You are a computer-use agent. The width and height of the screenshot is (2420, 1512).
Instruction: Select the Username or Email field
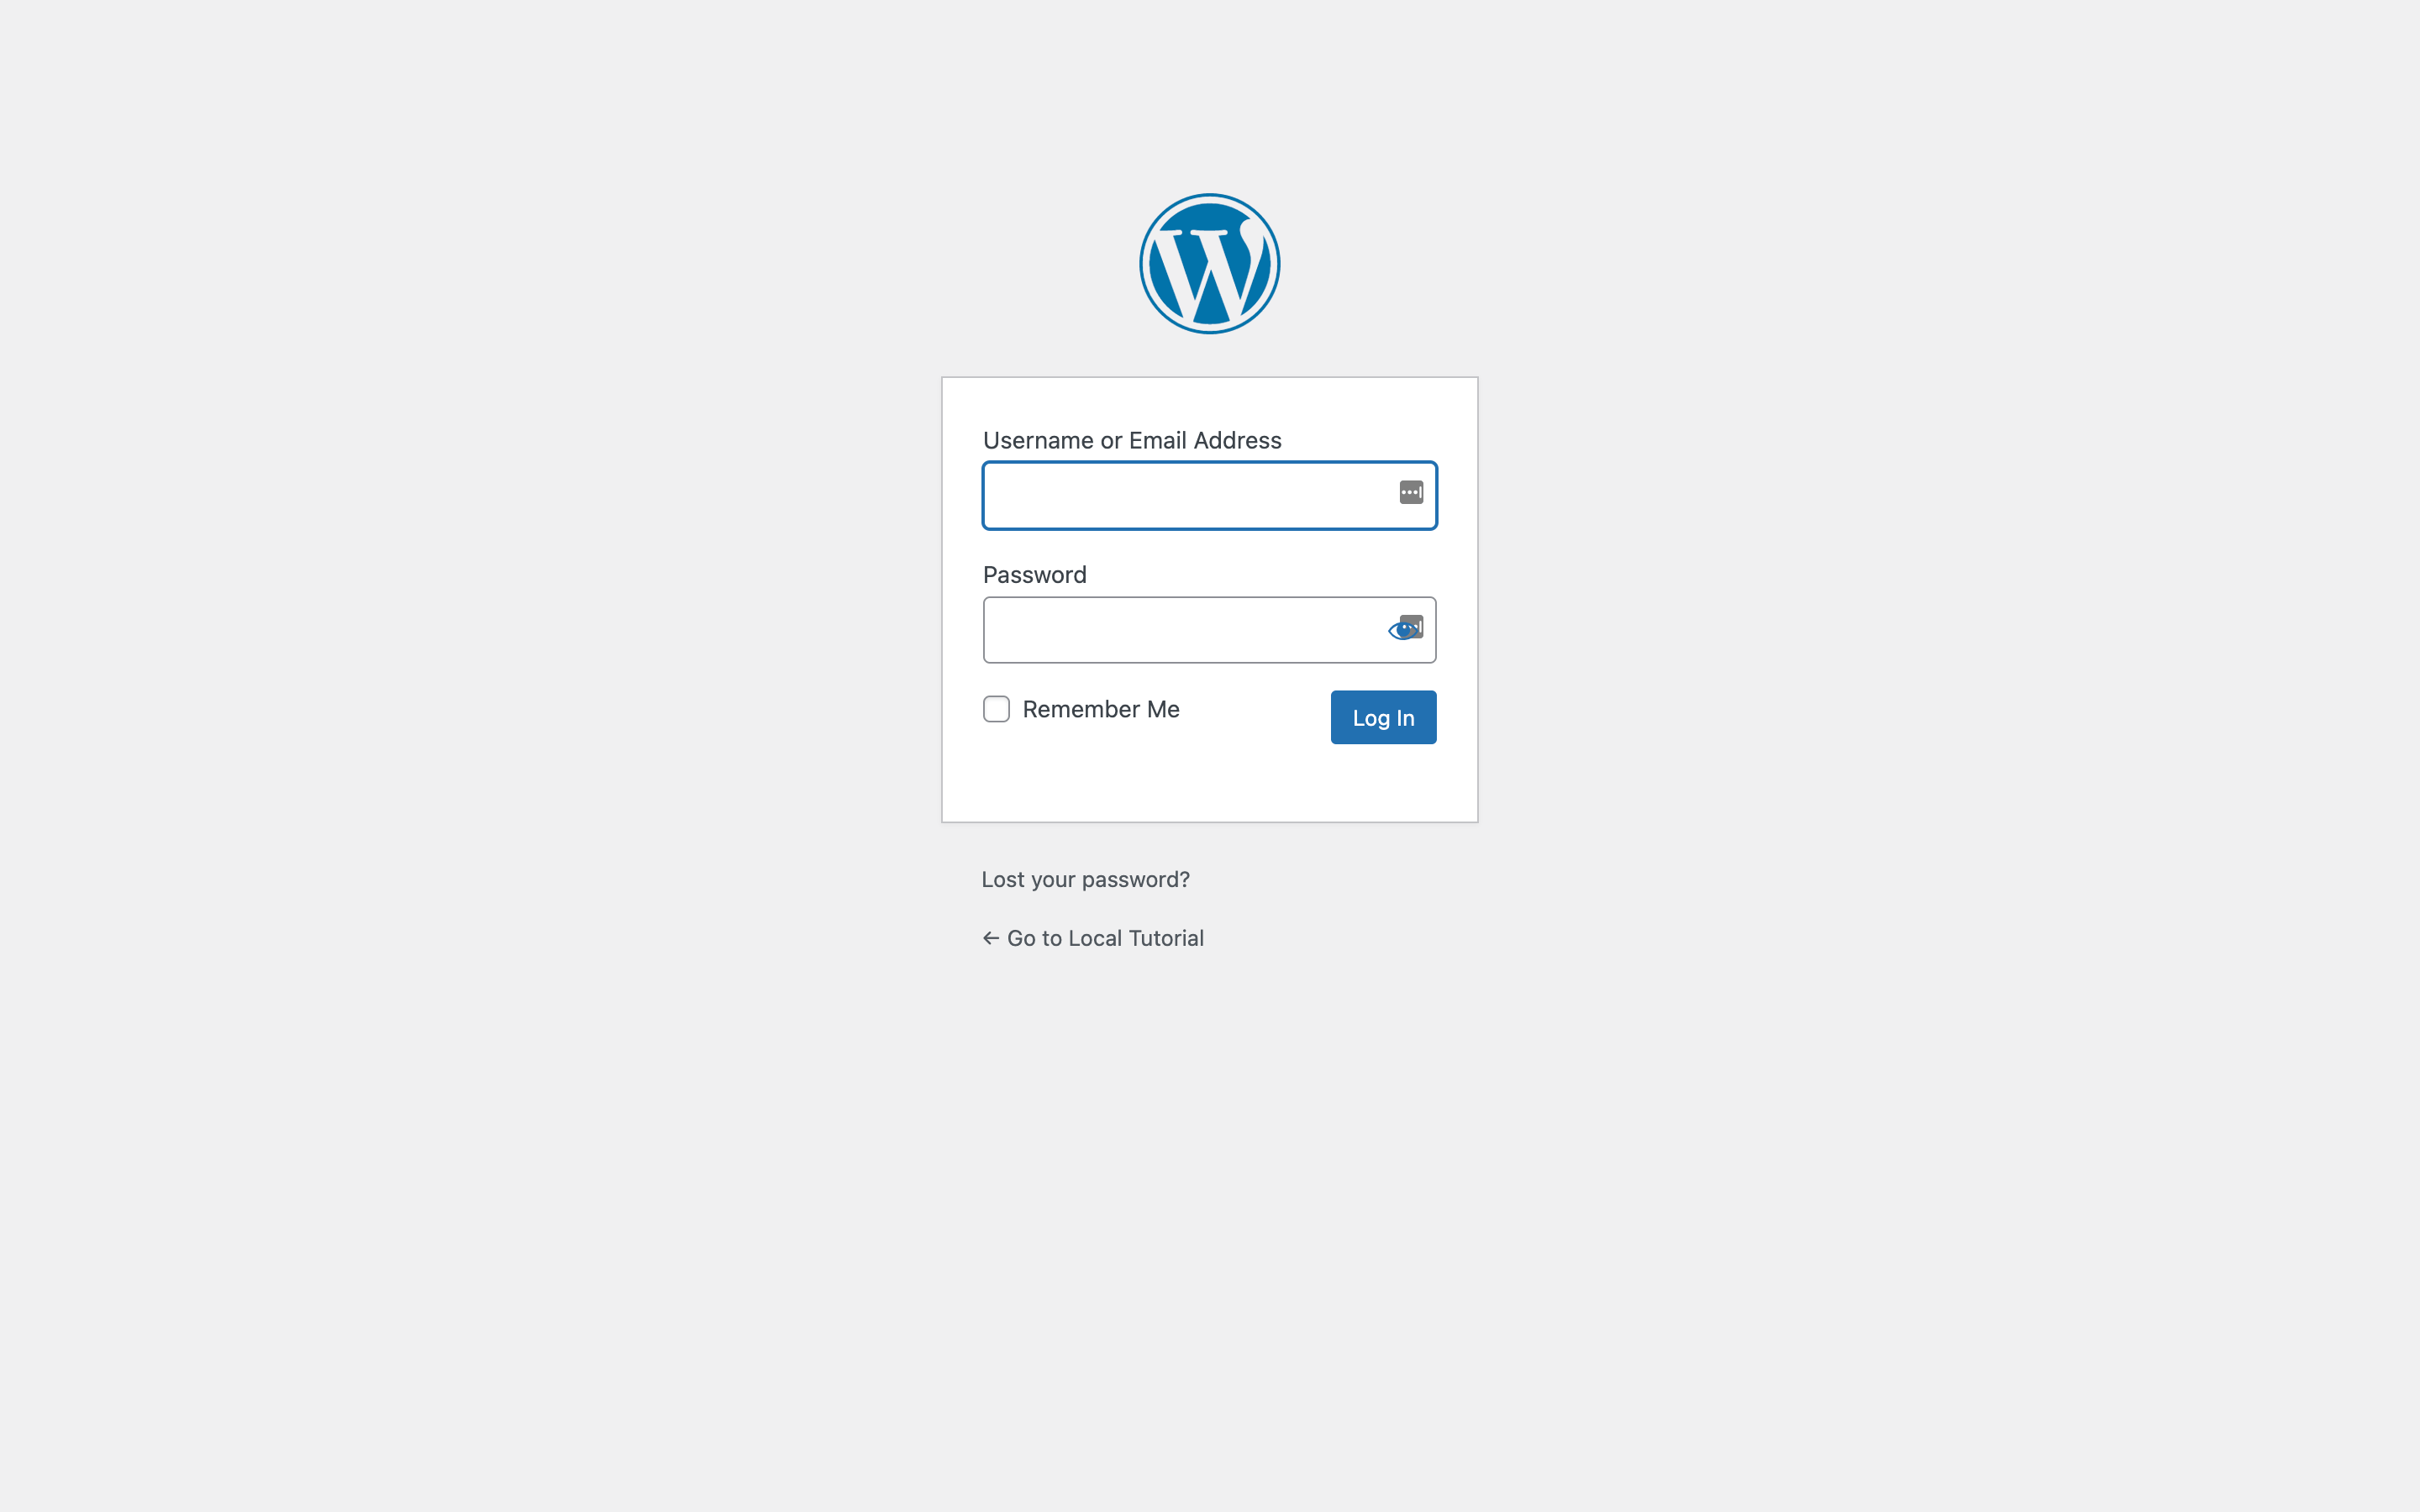click(1209, 495)
